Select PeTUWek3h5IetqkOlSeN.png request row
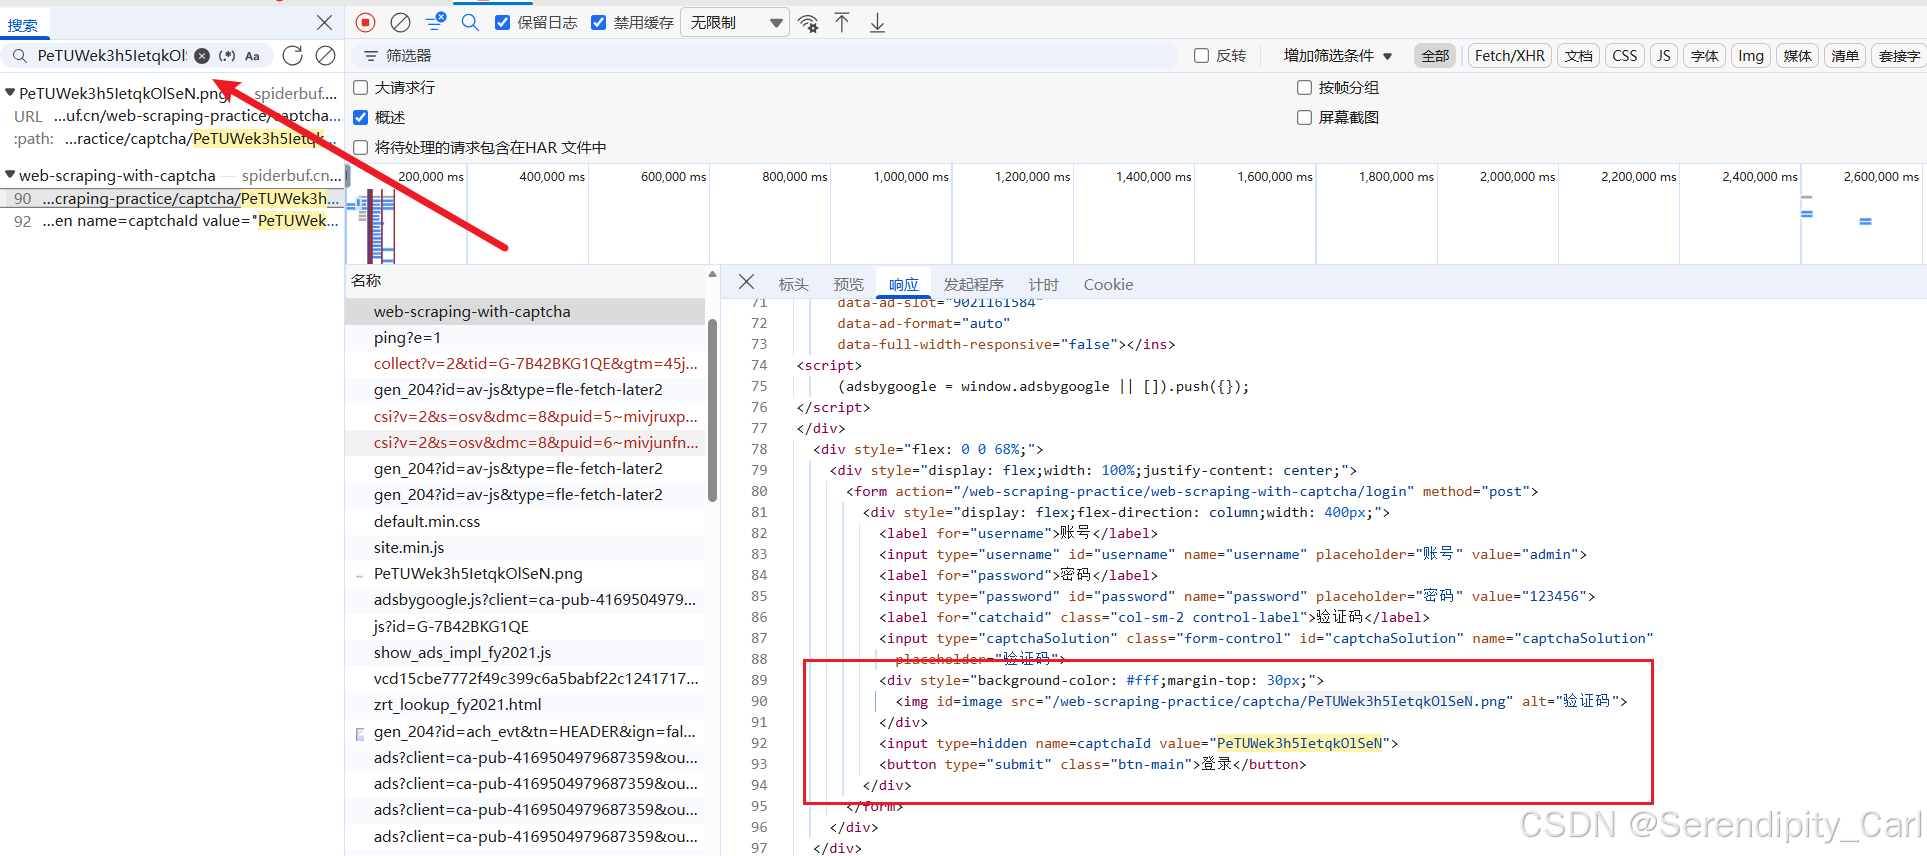This screenshot has height=856, width=1927. (x=525, y=574)
